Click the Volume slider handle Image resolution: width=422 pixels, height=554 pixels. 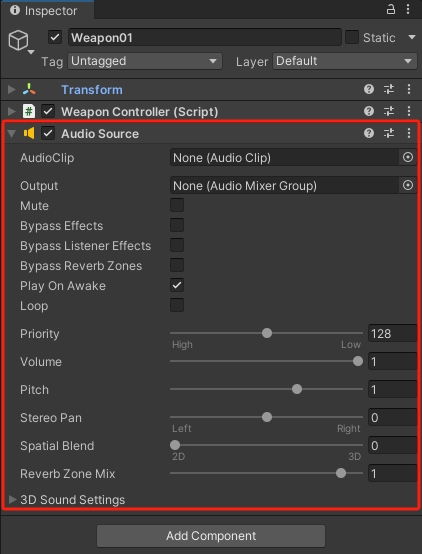coord(358,361)
